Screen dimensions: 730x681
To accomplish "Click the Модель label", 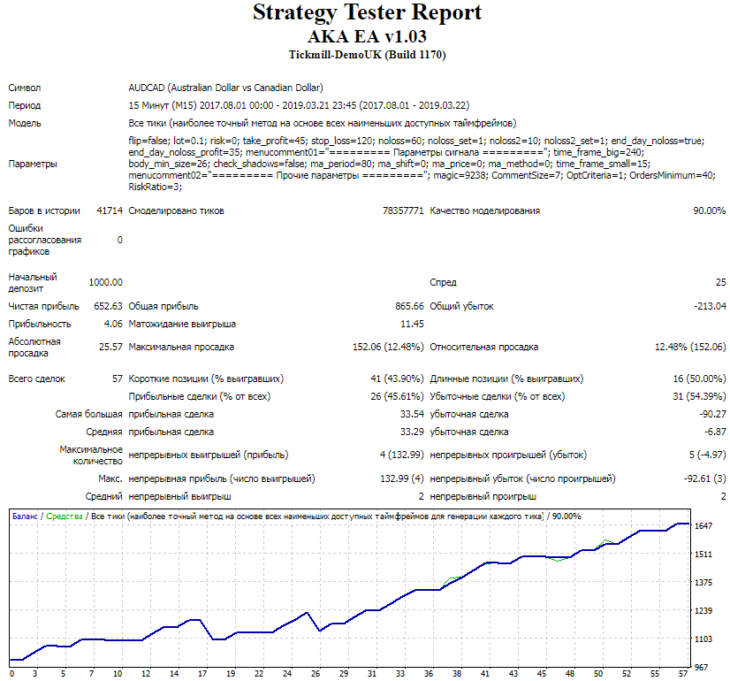I will [25, 123].
